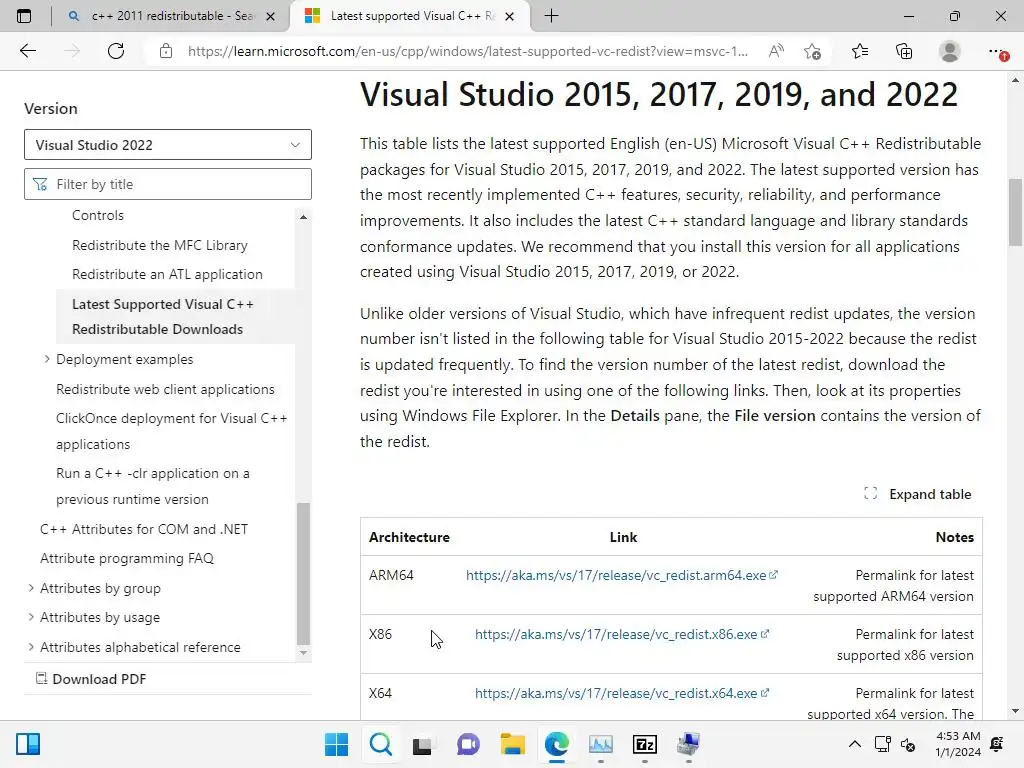
Task: Click the 'X64' table cell
Action: 380,693
